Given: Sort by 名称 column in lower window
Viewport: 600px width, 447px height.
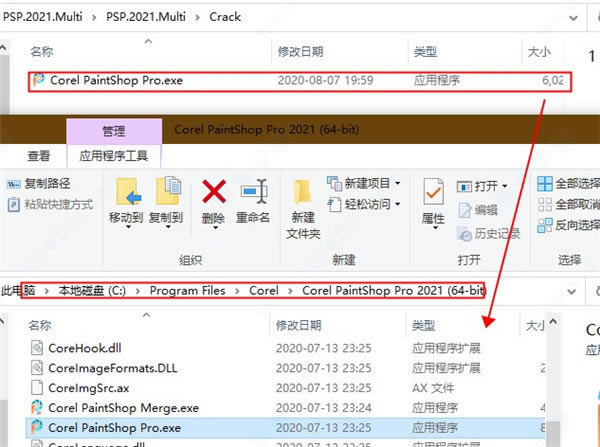Looking at the screenshot, I should pyautogui.click(x=40, y=325).
